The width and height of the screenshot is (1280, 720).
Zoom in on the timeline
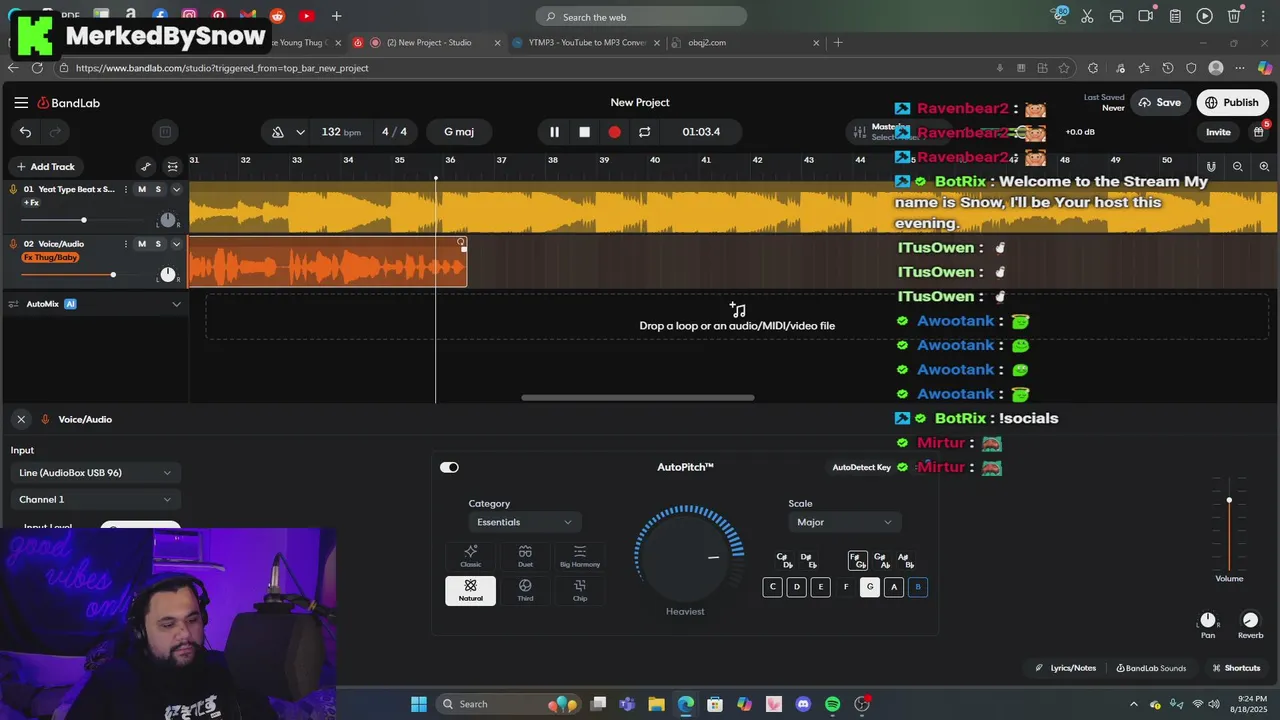coord(1264,167)
